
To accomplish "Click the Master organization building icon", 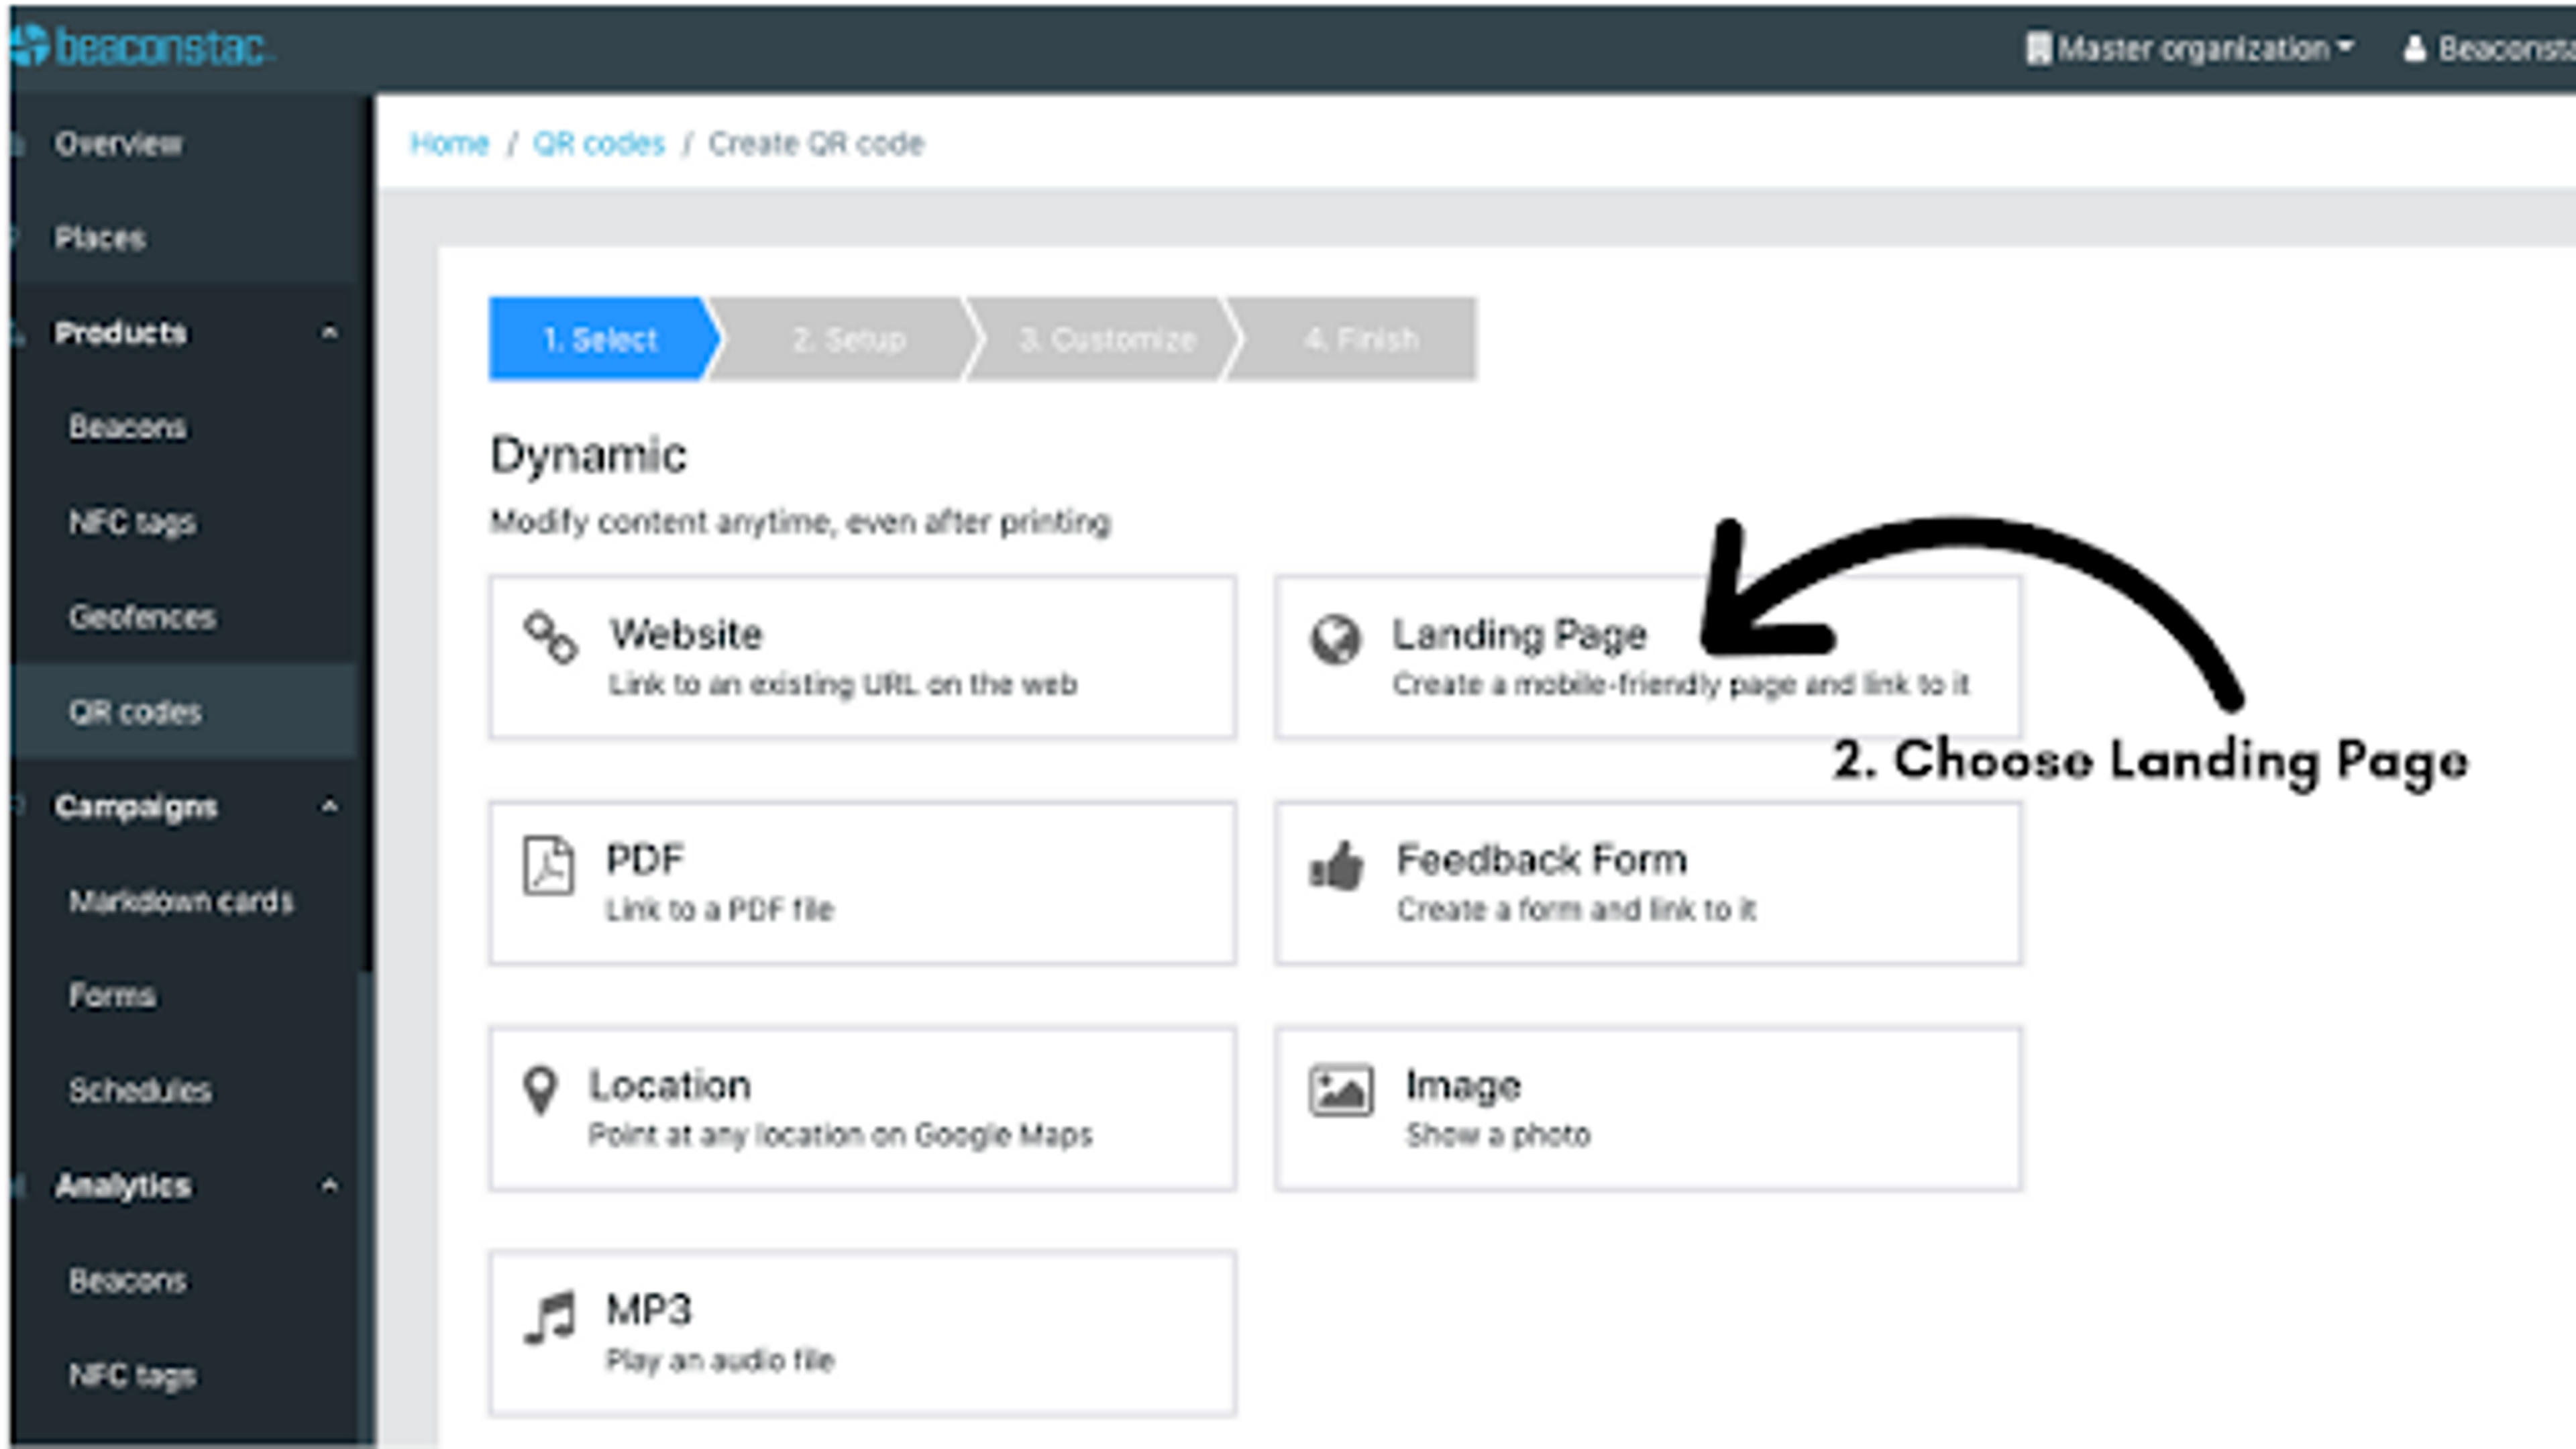I will click(2038, 48).
